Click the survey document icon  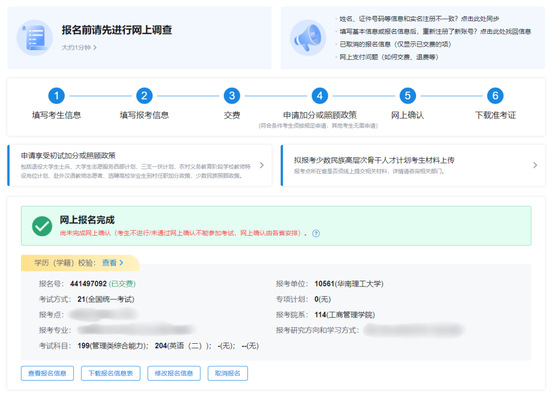coord(35,37)
